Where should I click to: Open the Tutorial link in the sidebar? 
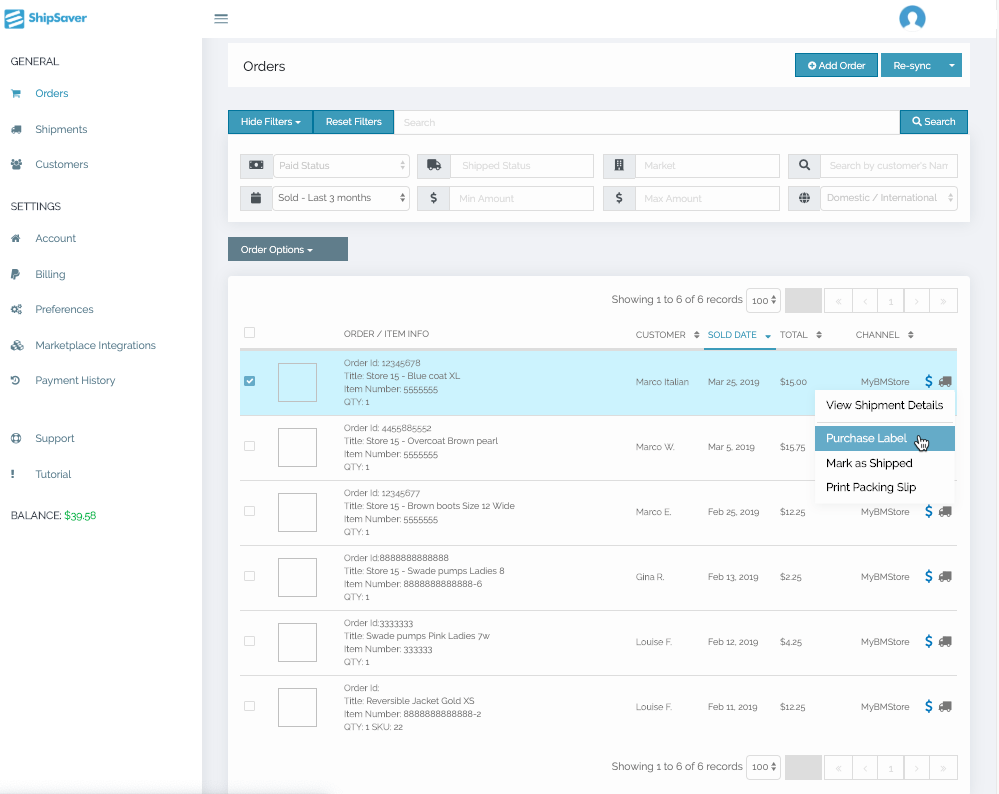tap(53, 474)
